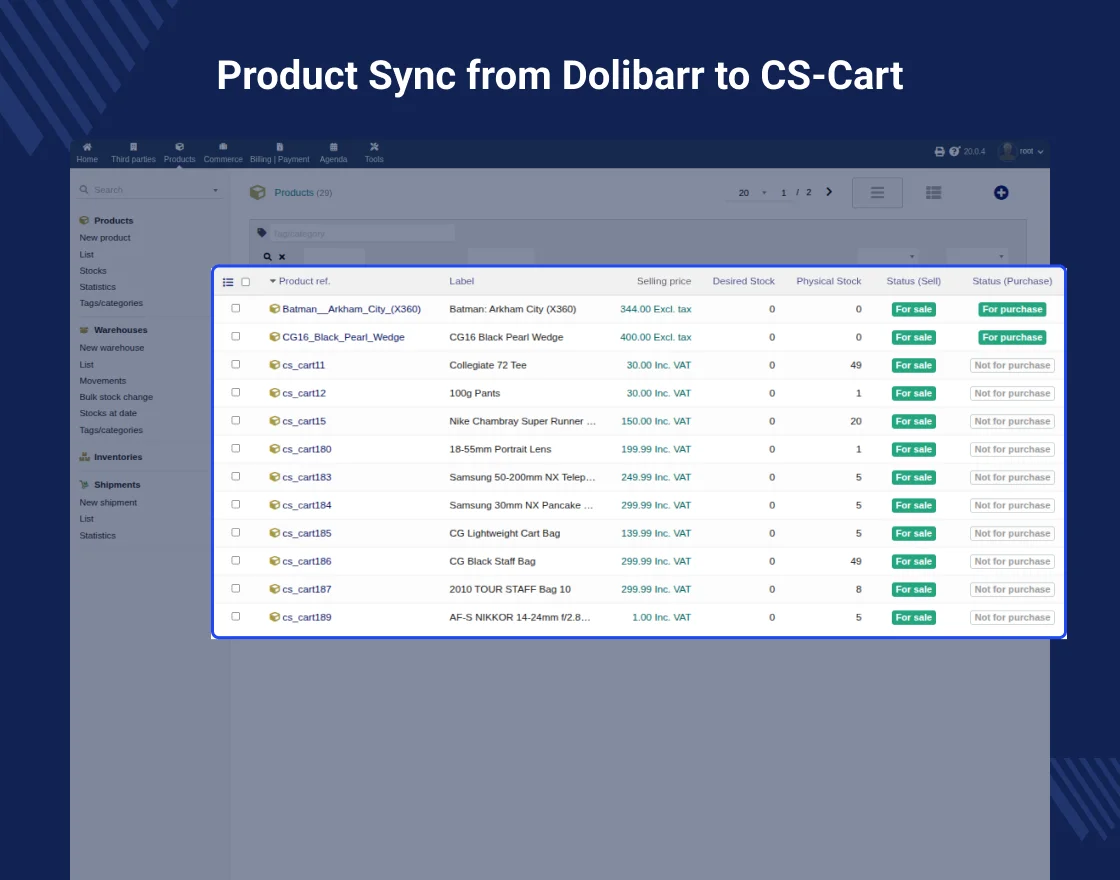This screenshot has height=880, width=1120.
Task: Sort by the Product ref. column arrow
Action: pos(273,281)
